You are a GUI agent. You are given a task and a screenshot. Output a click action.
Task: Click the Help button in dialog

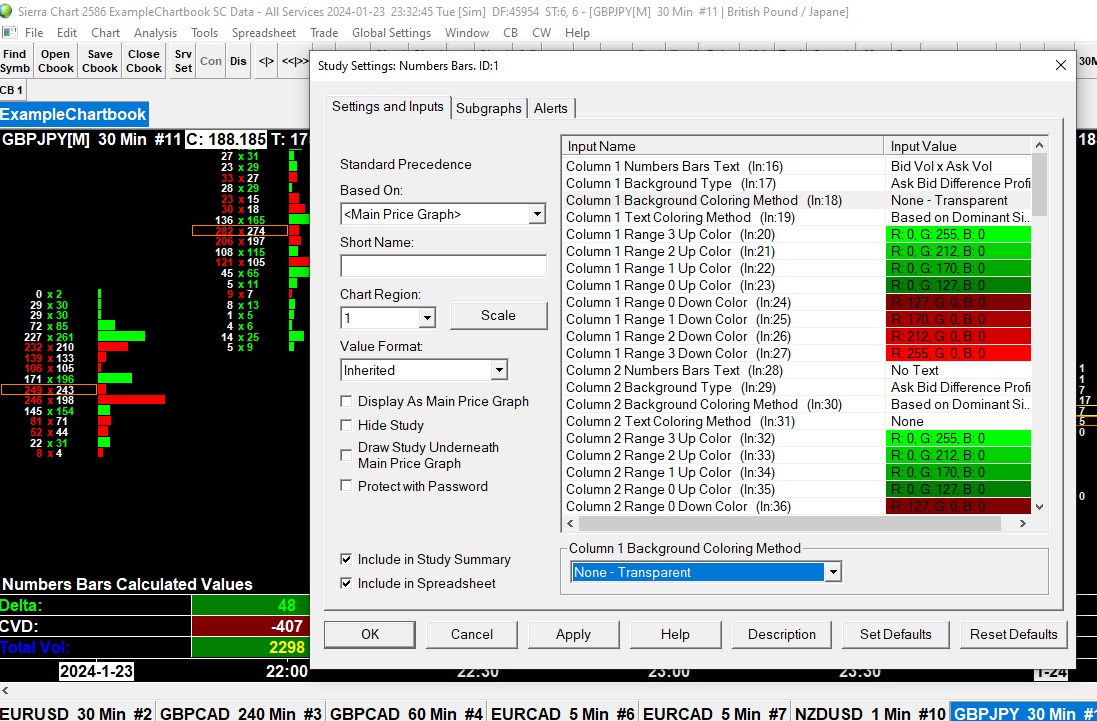[675, 634]
